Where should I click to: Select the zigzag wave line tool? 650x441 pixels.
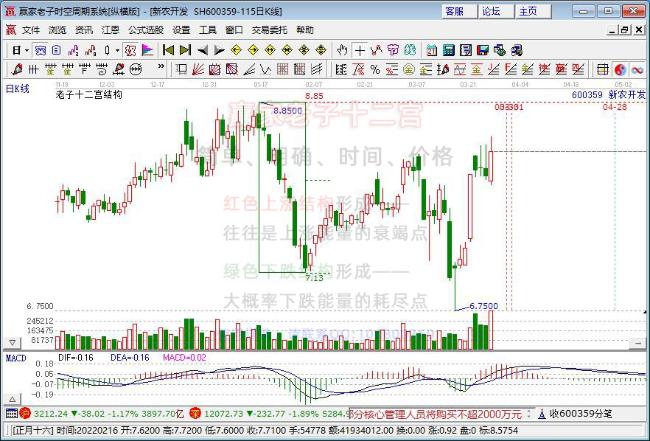(x=265, y=69)
